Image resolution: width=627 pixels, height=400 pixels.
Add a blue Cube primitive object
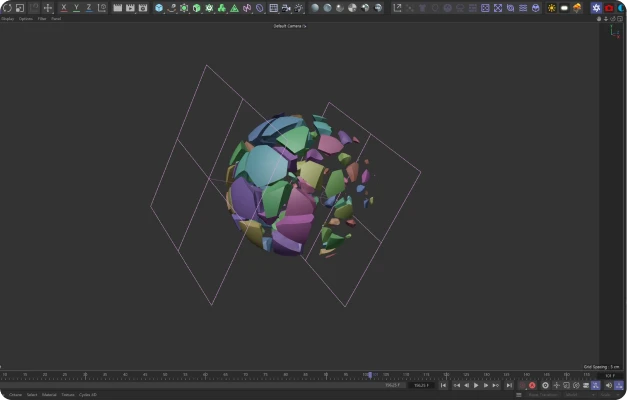coord(159,8)
